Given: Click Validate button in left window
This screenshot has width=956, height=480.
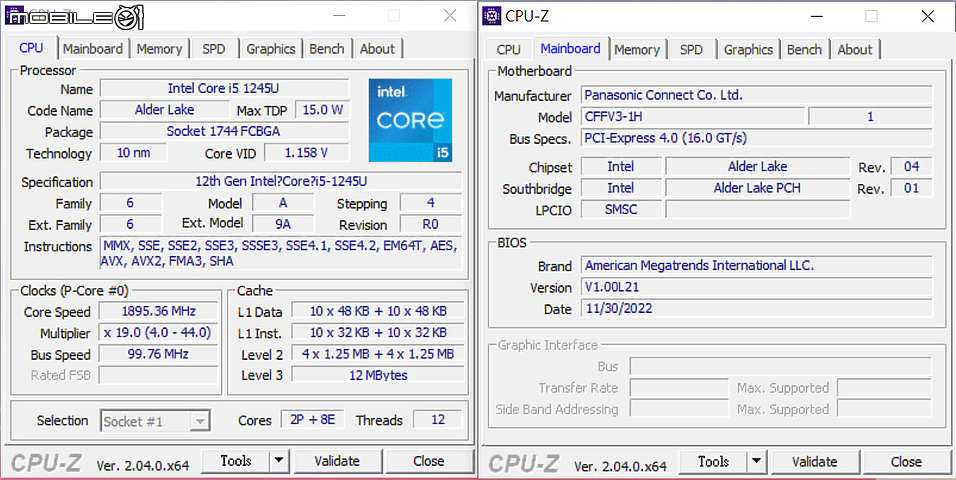Looking at the screenshot, I should (337, 461).
